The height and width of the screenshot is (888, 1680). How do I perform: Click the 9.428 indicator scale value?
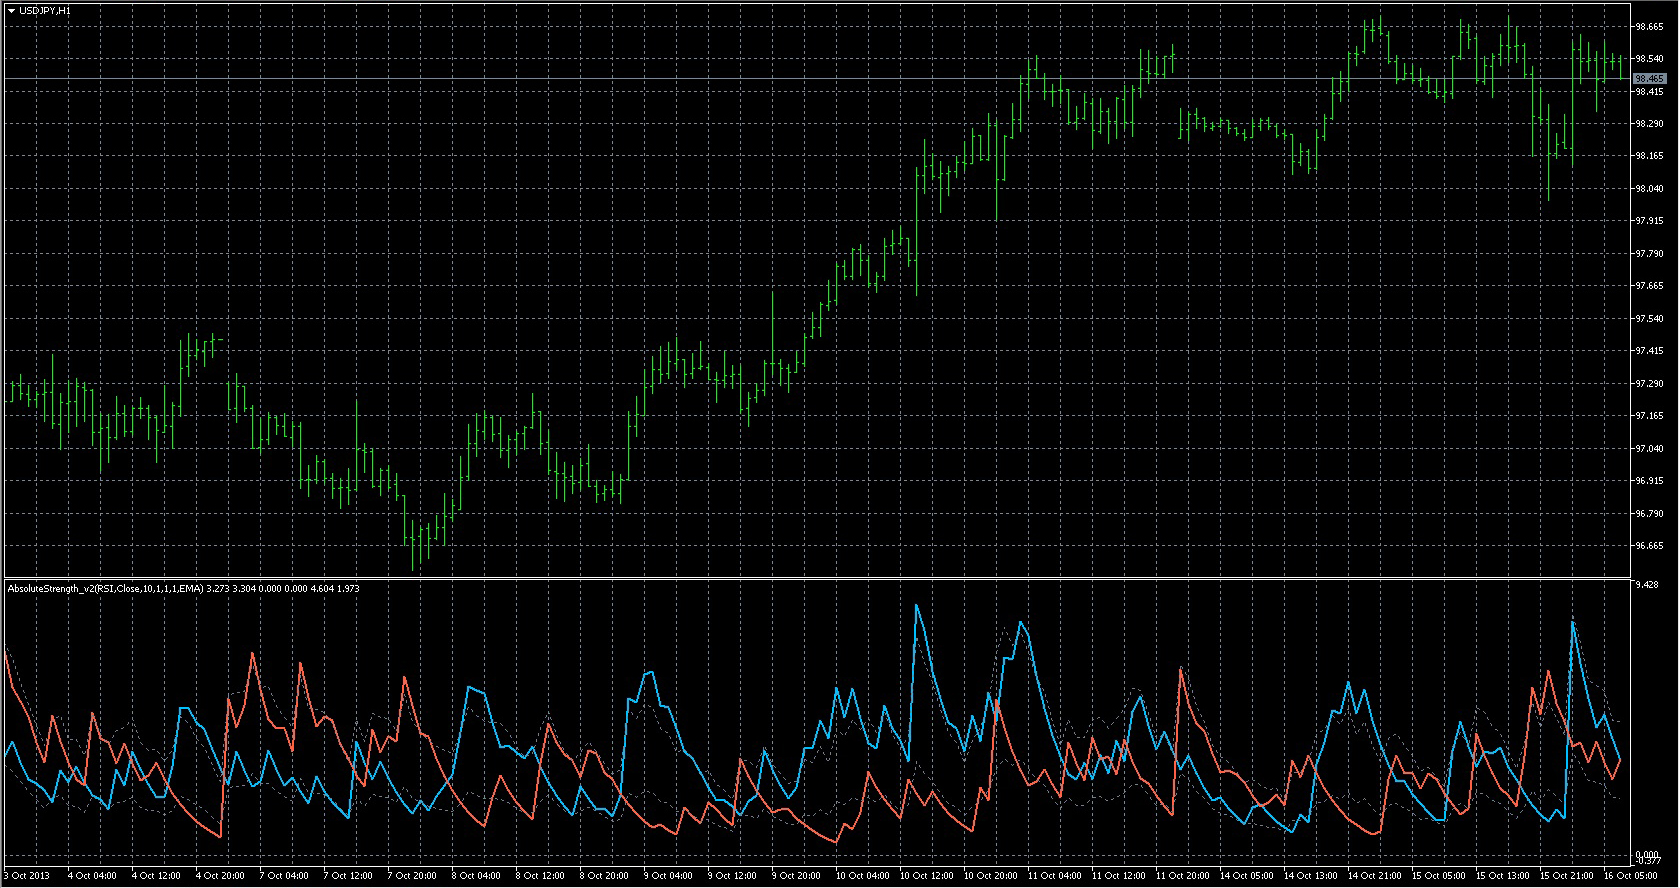(x=1646, y=584)
